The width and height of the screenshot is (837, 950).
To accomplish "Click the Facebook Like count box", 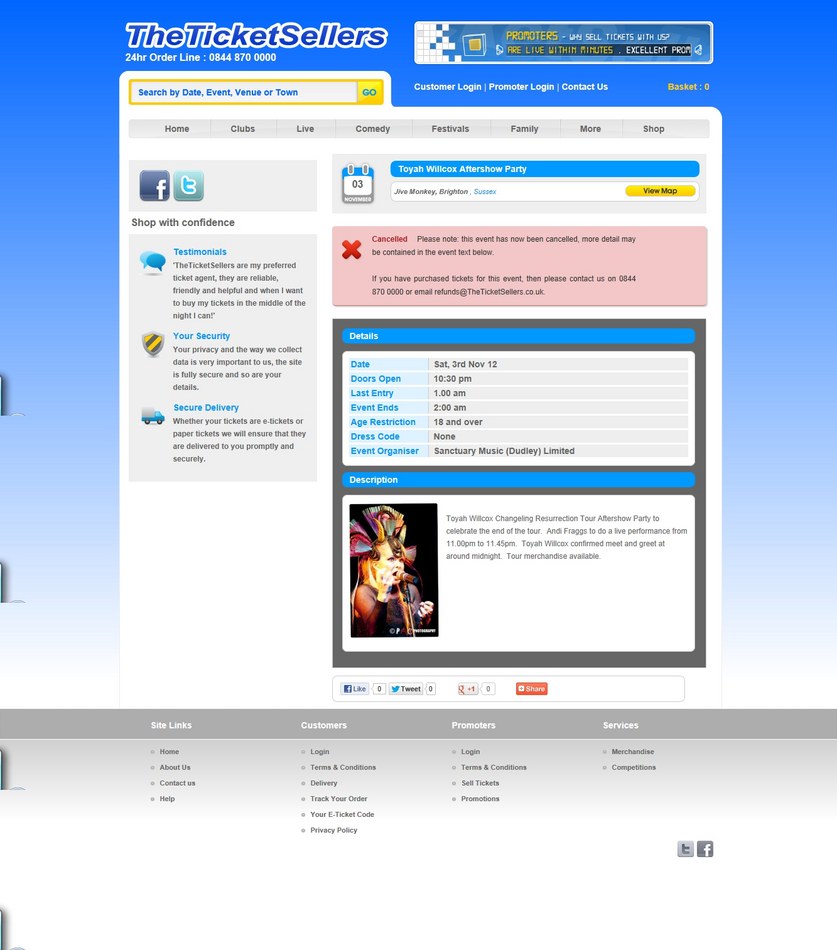I will (x=379, y=689).
